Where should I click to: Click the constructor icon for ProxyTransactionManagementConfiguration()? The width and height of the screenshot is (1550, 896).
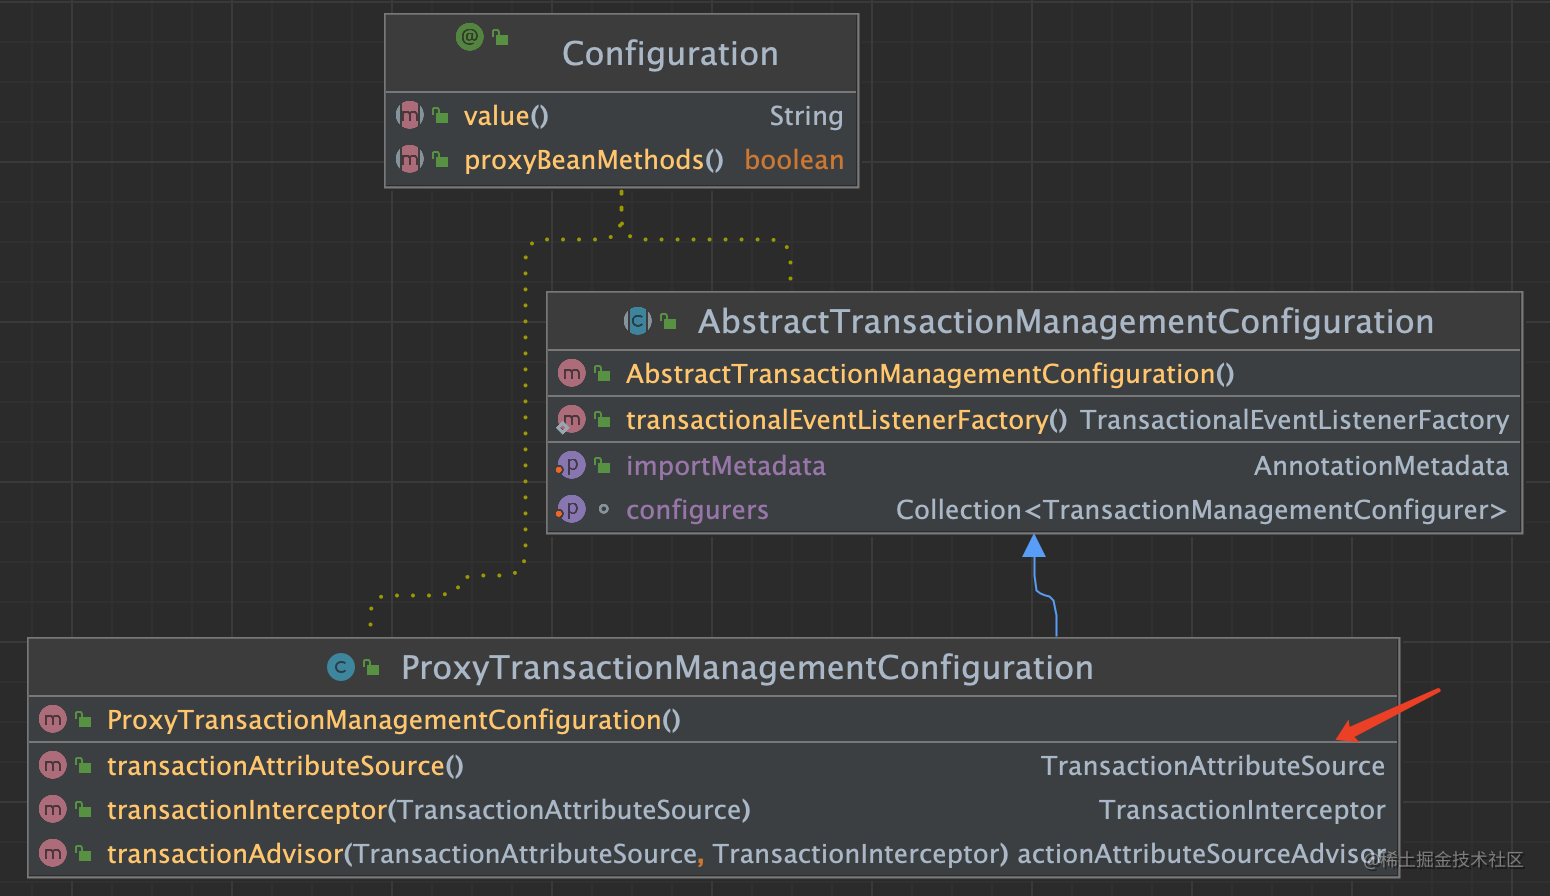[x=52, y=719]
